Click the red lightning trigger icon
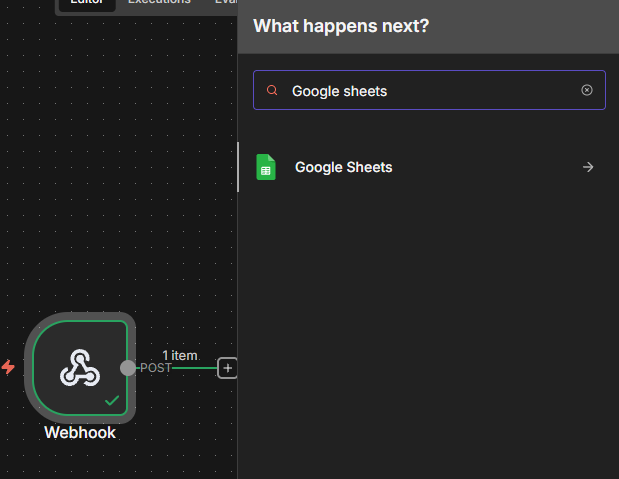 tap(9, 367)
